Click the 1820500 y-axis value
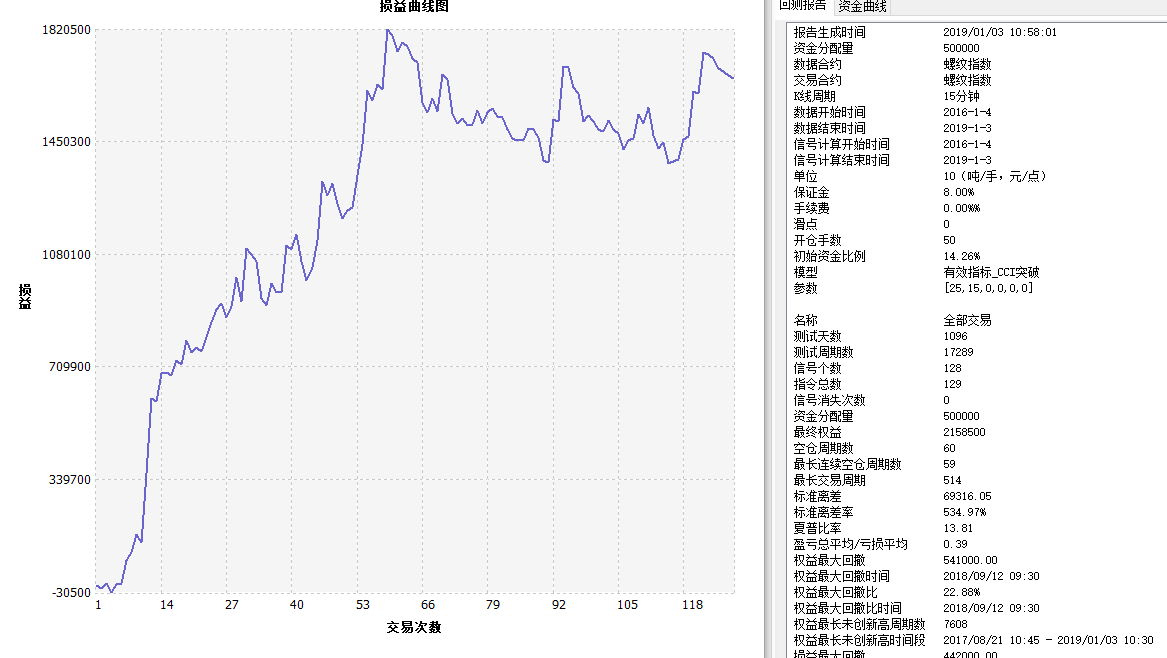The height and width of the screenshot is (658, 1167). click(66, 30)
